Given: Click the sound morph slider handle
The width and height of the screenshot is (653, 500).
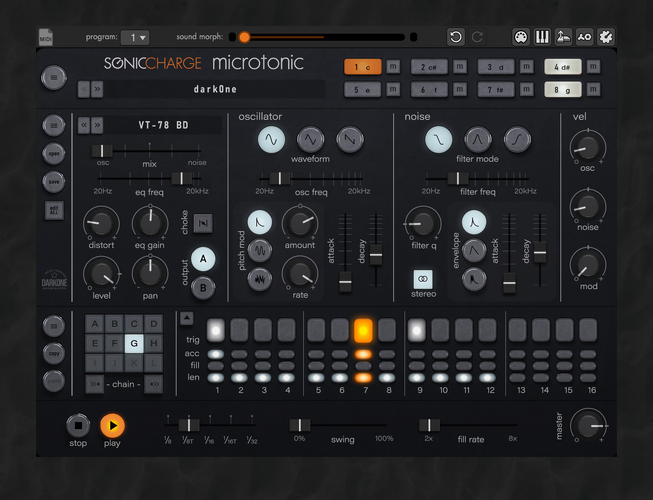Looking at the screenshot, I should [x=244, y=37].
